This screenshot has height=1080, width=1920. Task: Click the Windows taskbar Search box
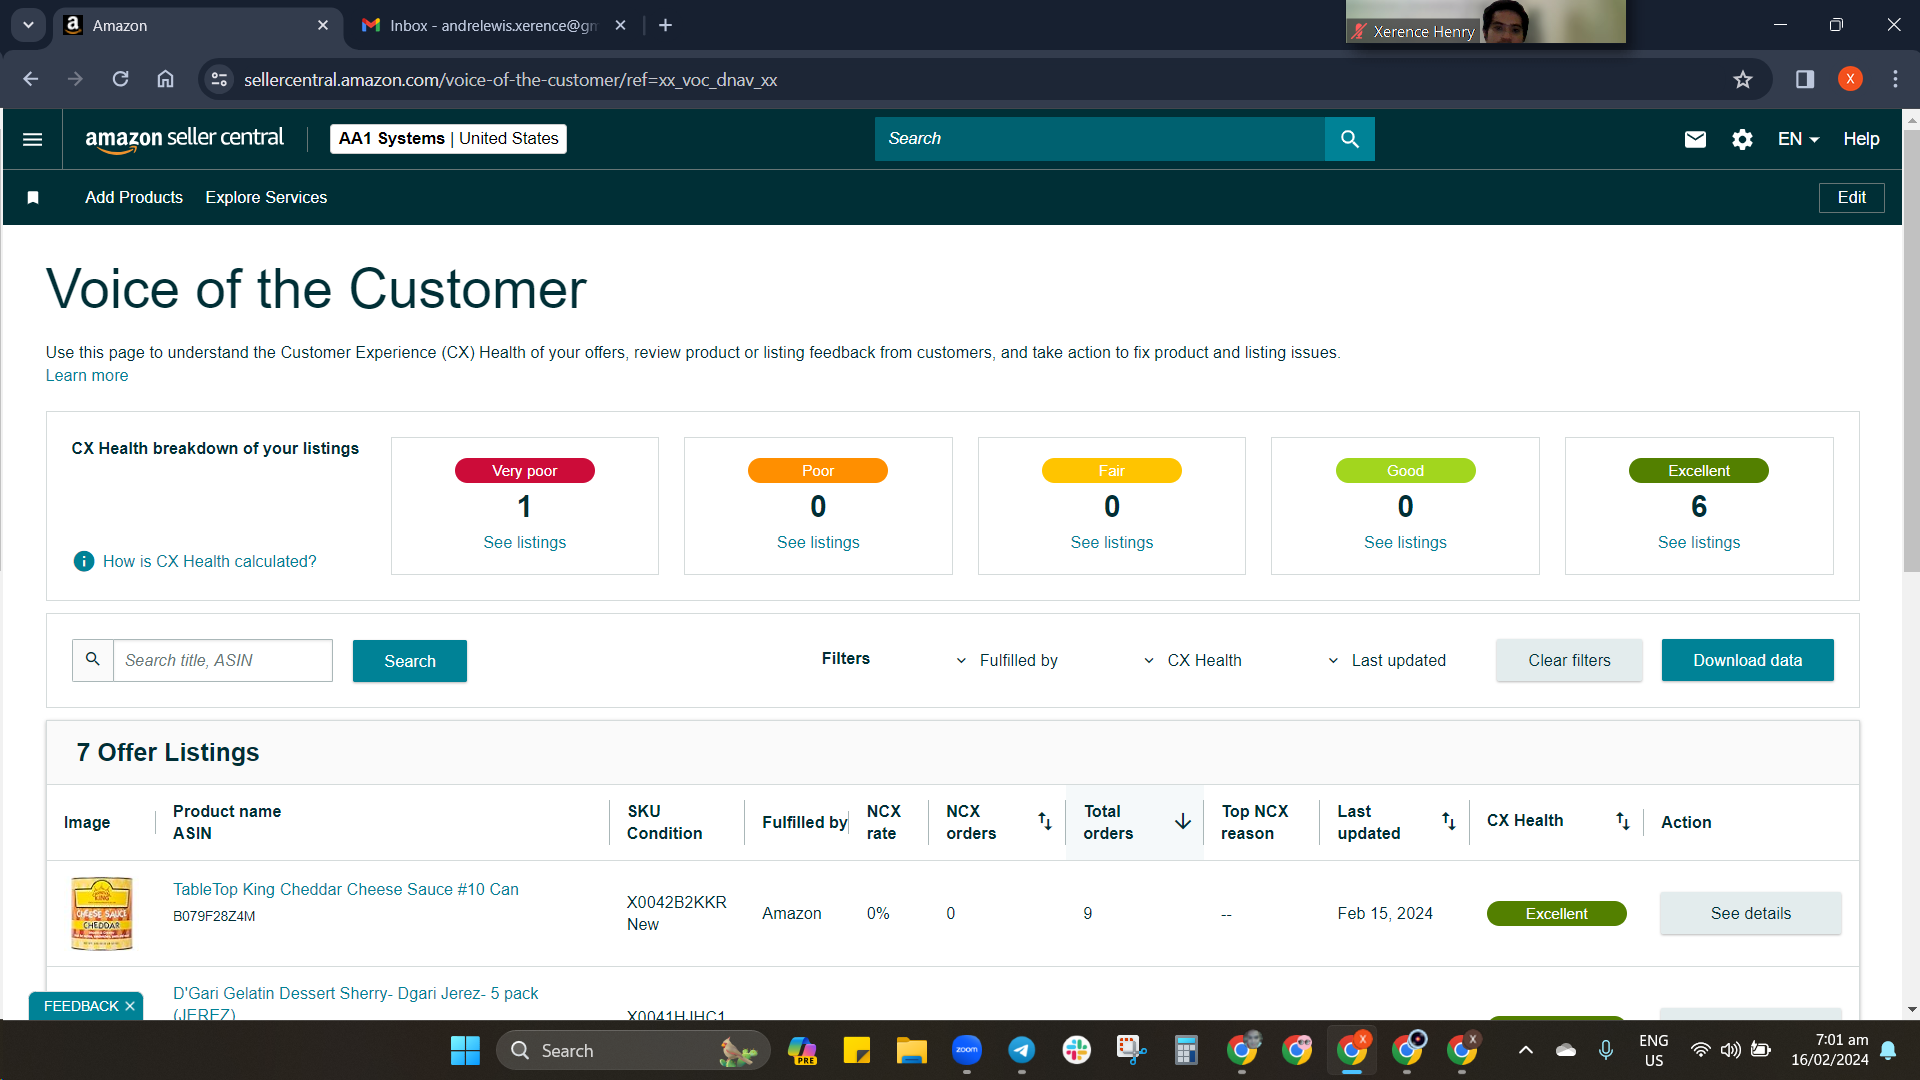633,1050
